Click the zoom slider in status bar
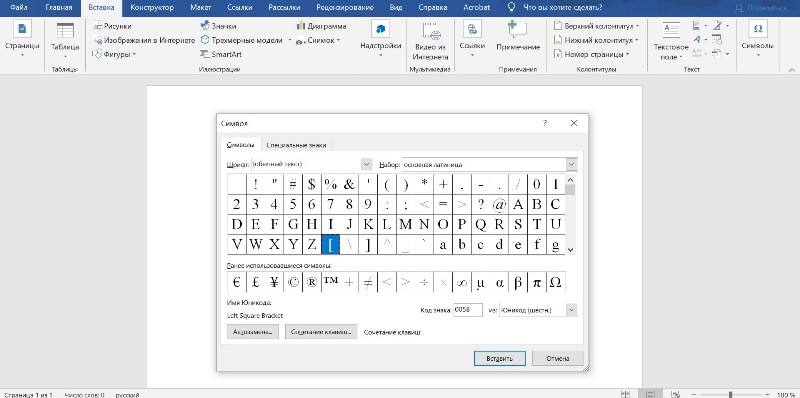 pos(730,394)
